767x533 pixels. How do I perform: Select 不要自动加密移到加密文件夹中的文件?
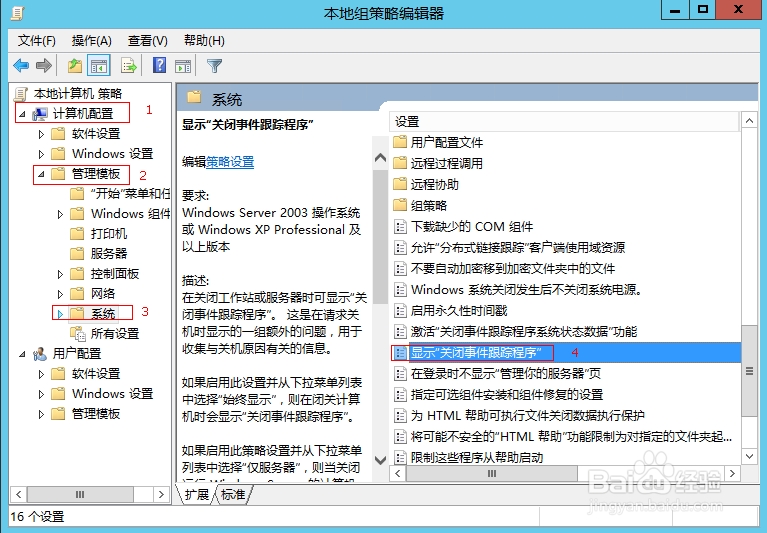click(512, 268)
